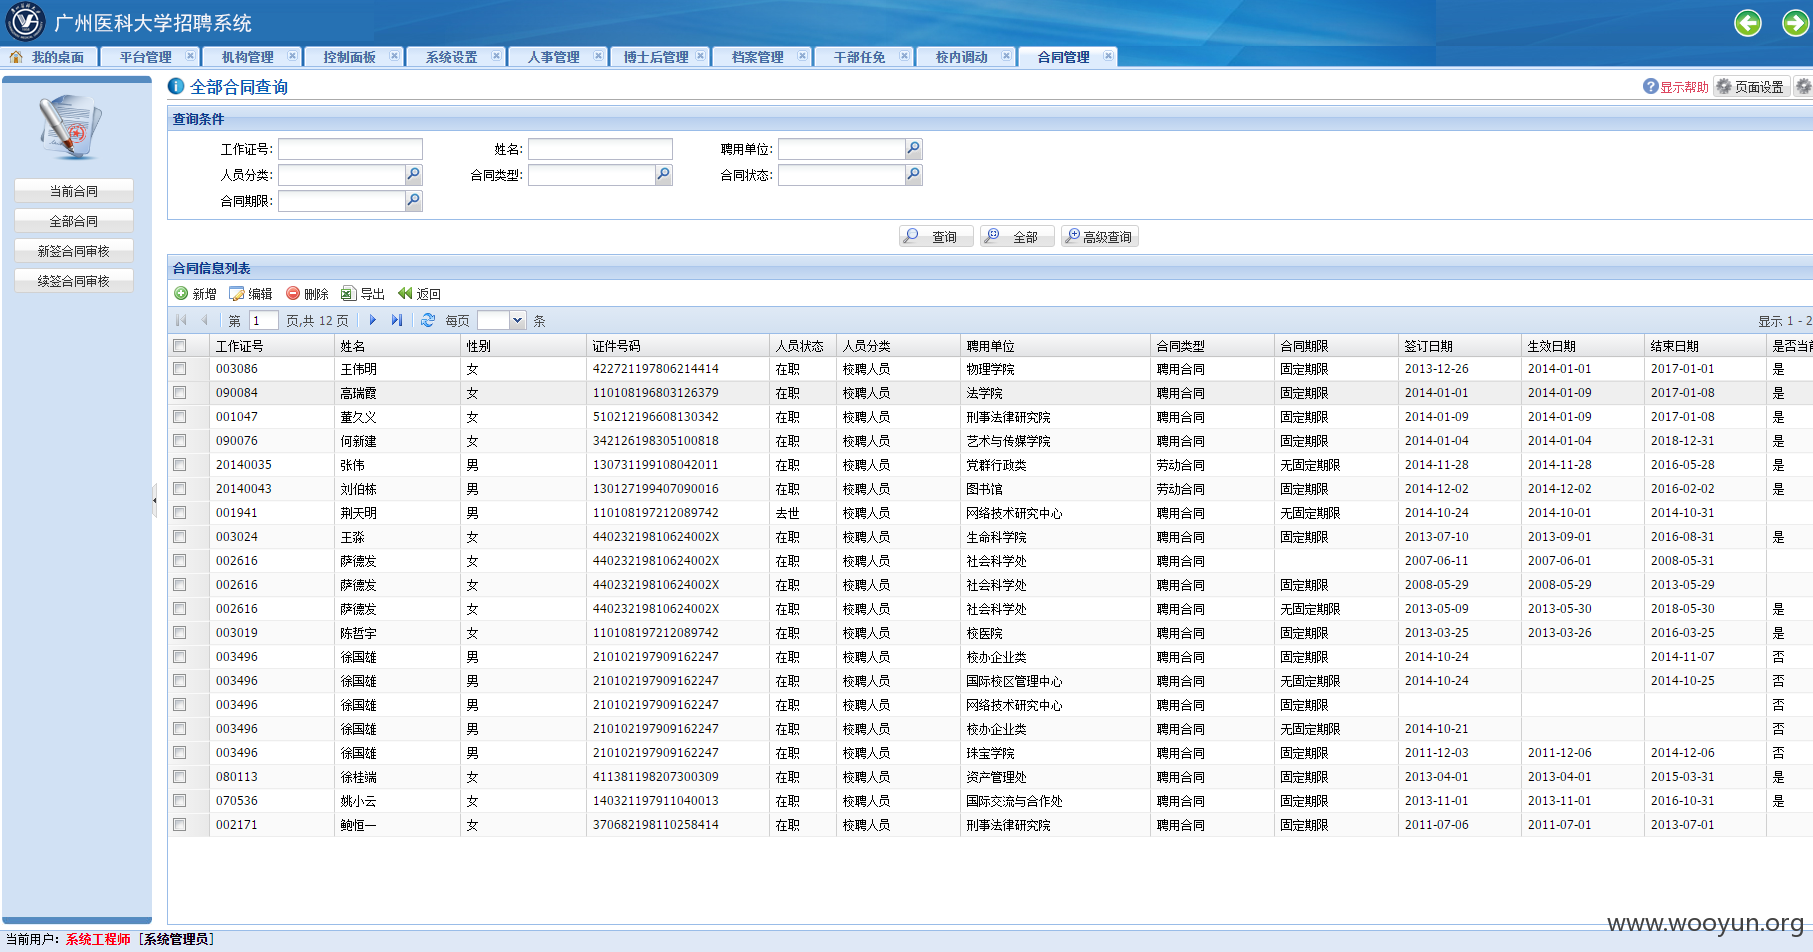Click the 工作证号 input field
1813x952 pixels.
point(350,149)
